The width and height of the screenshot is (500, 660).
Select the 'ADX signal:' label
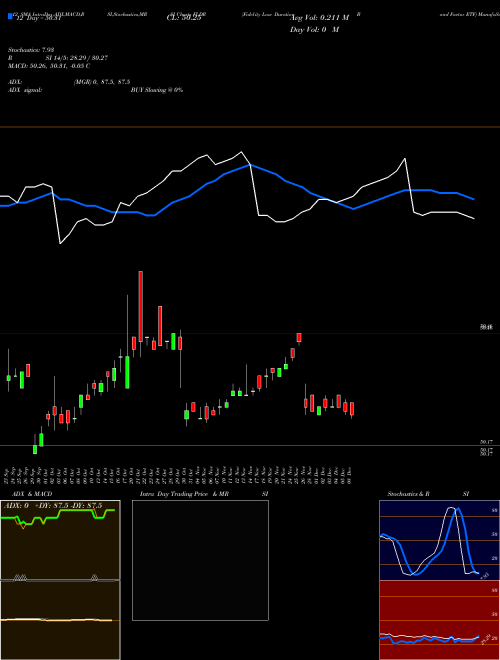point(25,90)
